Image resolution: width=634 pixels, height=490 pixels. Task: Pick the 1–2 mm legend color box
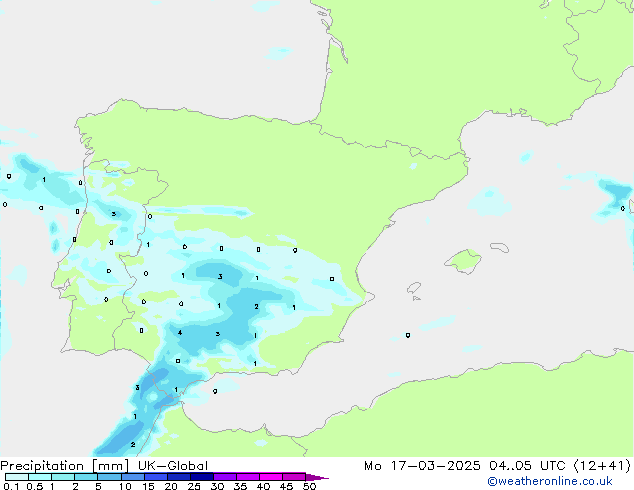click(x=63, y=477)
